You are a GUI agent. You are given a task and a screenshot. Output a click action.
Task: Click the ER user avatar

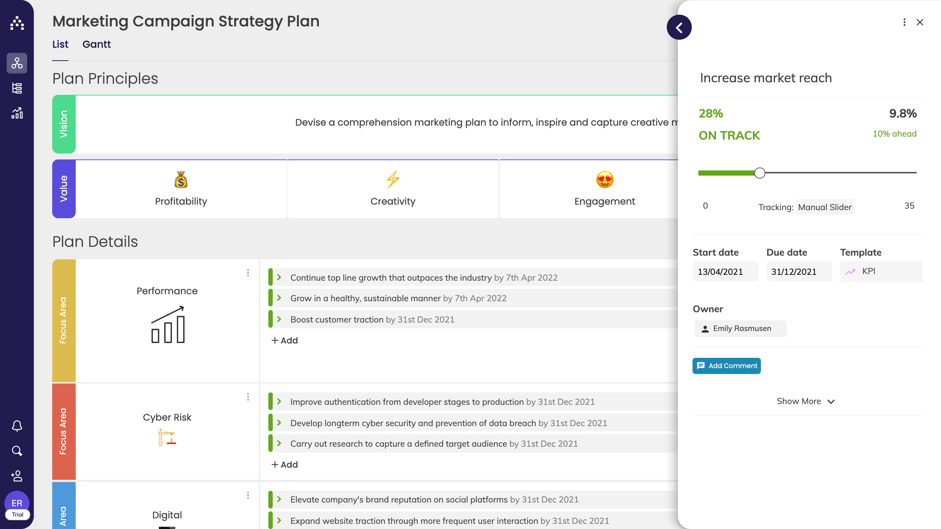point(17,503)
